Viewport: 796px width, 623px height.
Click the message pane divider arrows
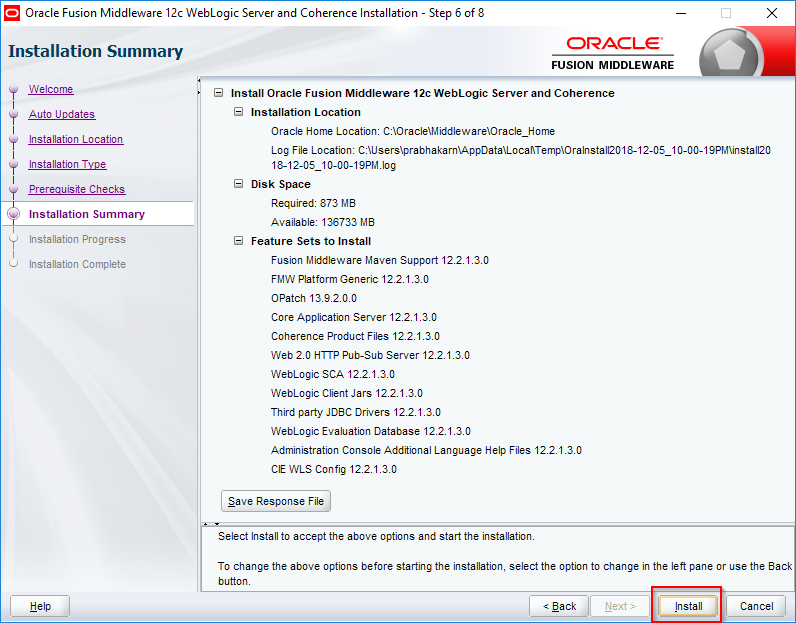pyautogui.click(x=211, y=523)
